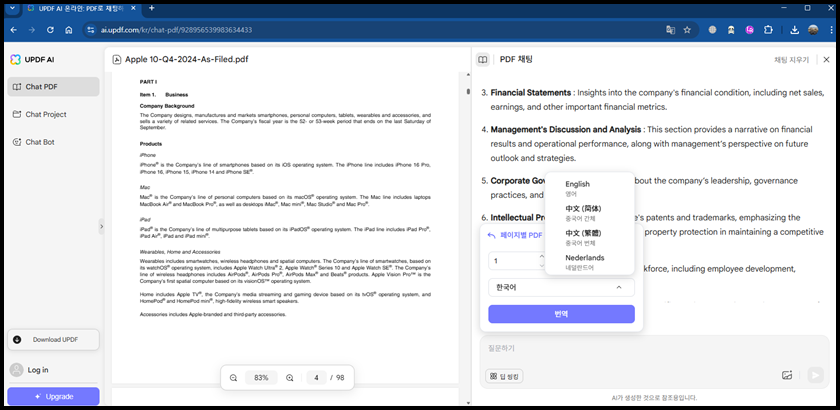The width and height of the screenshot is (840, 410).
Task: Click 채팅 지우기 to clear chat
Action: (x=791, y=59)
